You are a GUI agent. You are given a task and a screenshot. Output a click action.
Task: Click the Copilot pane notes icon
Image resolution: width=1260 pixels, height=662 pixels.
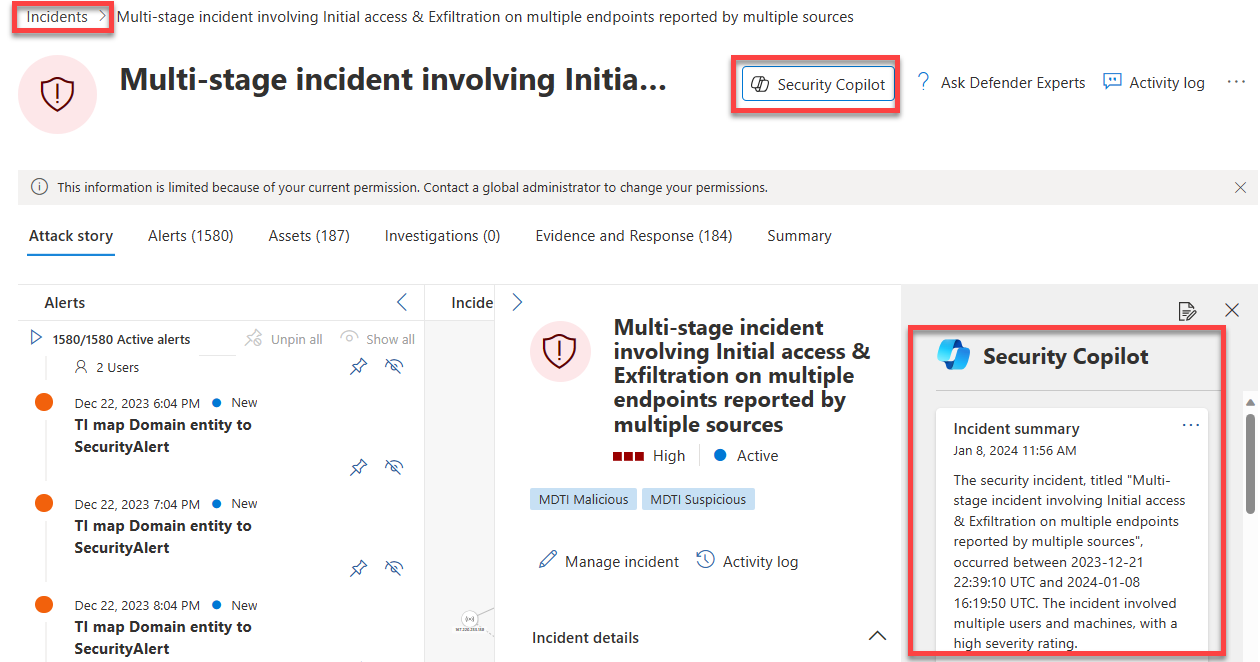1187,311
